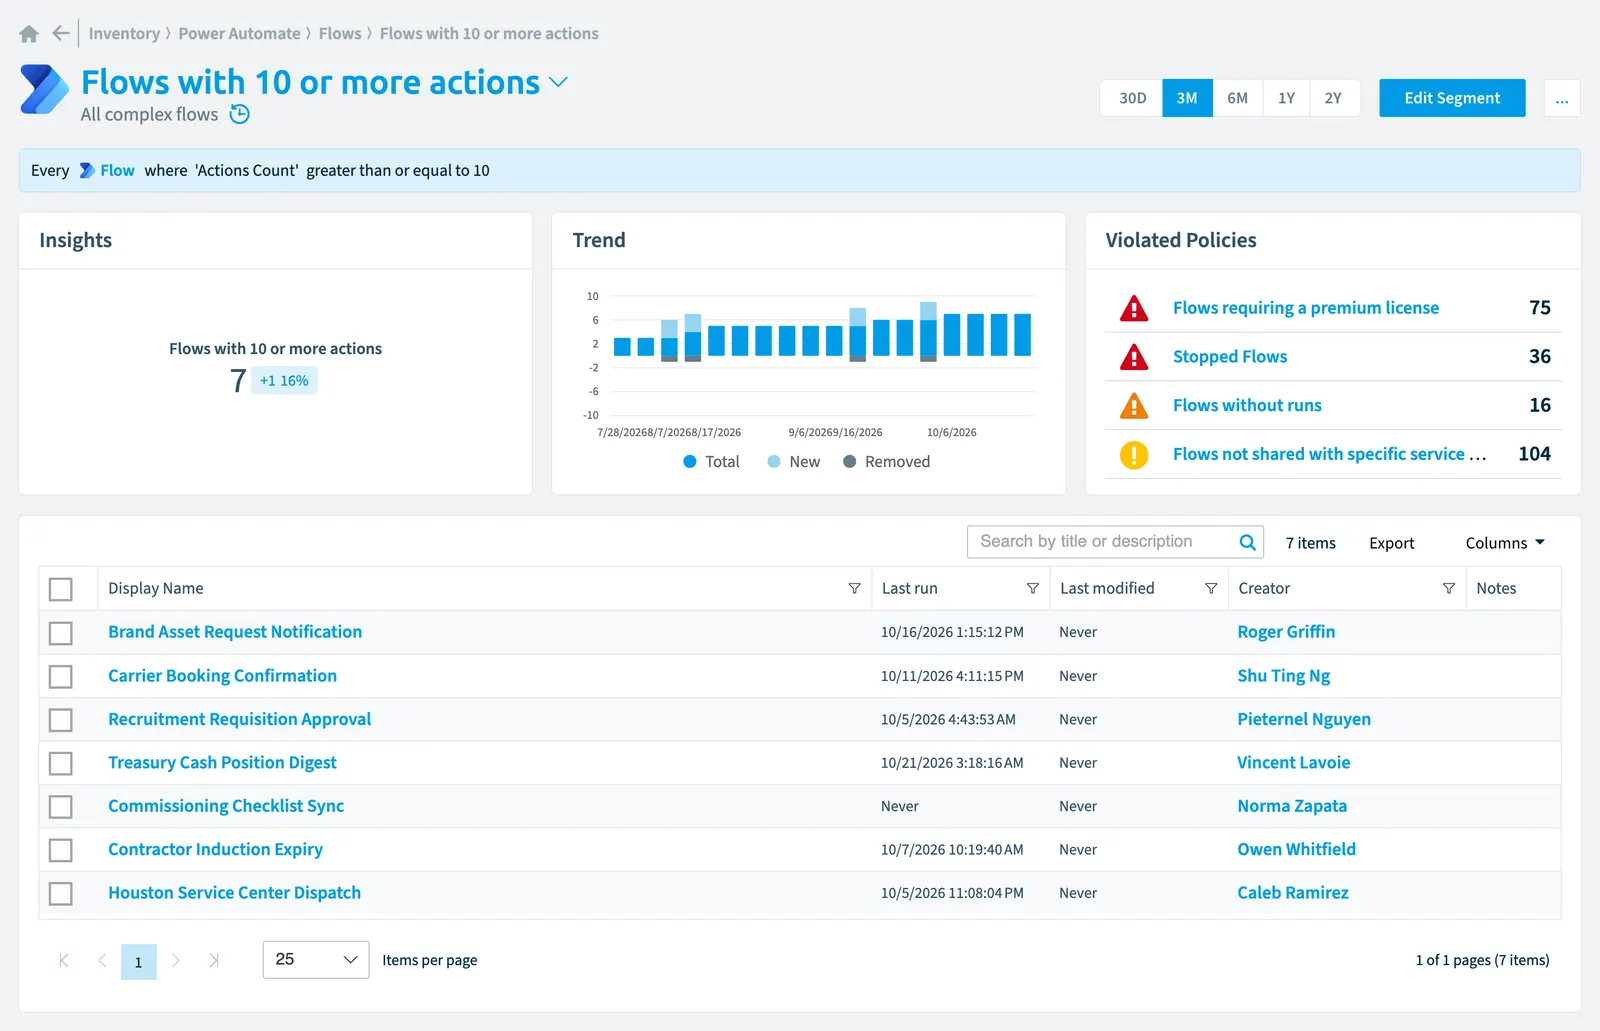
Task: Check the Treasury Cash Position Digest row
Action: coord(61,764)
